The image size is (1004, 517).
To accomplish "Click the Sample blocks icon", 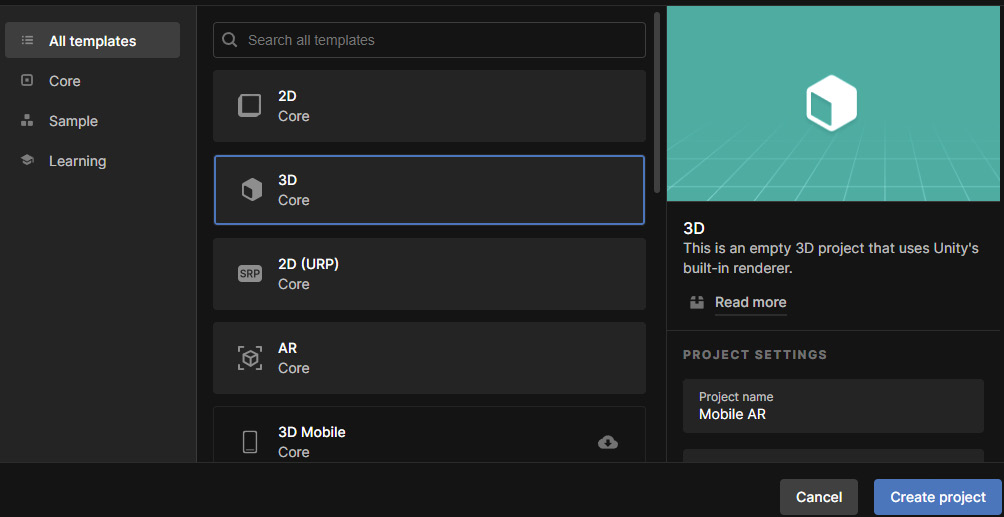I will point(27,120).
